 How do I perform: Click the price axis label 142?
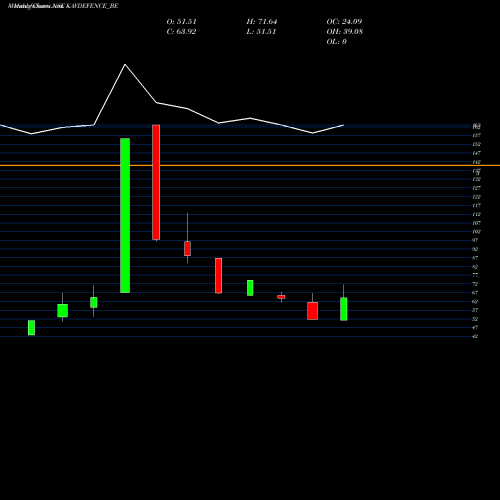[x=476, y=162]
